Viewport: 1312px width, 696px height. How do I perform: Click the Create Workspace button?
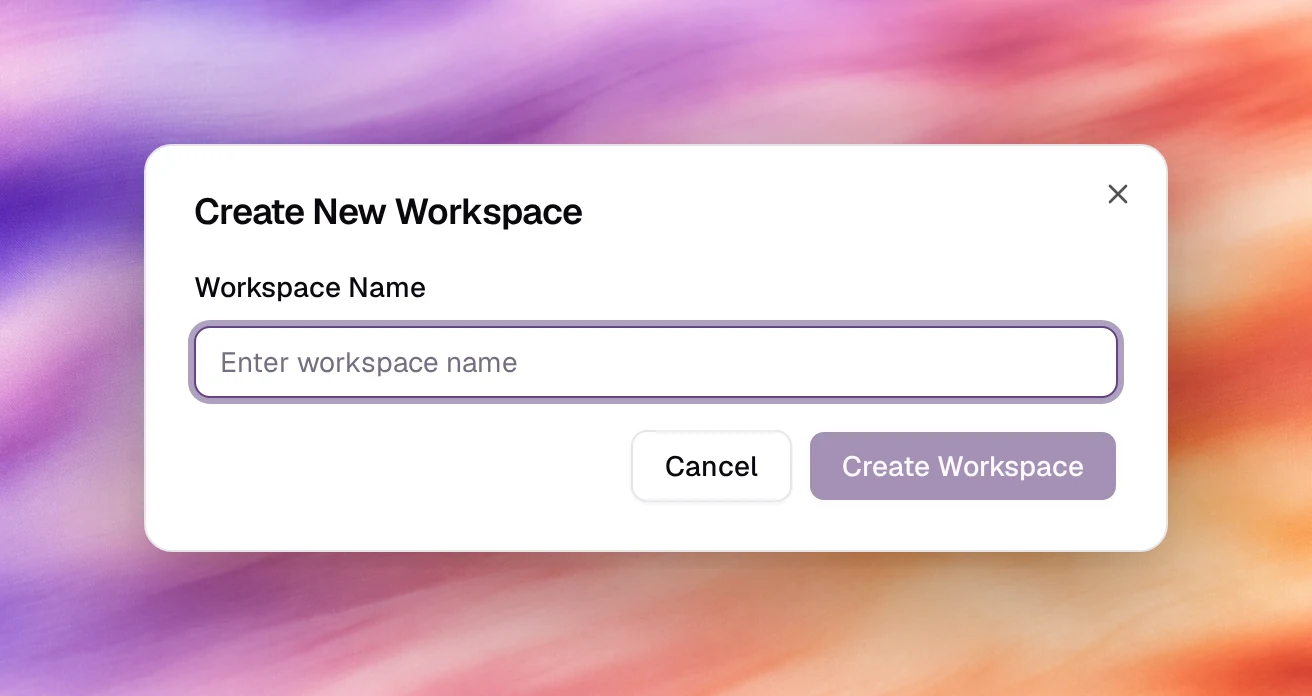click(963, 466)
